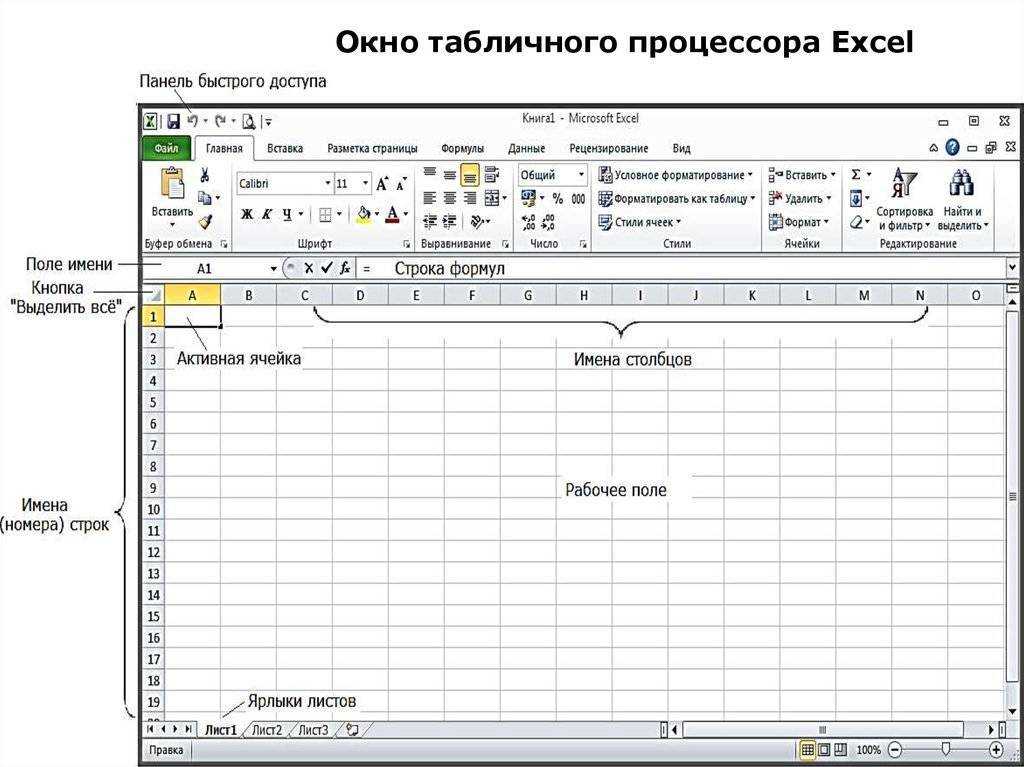Apply percent style with % icon

[x=558, y=199]
